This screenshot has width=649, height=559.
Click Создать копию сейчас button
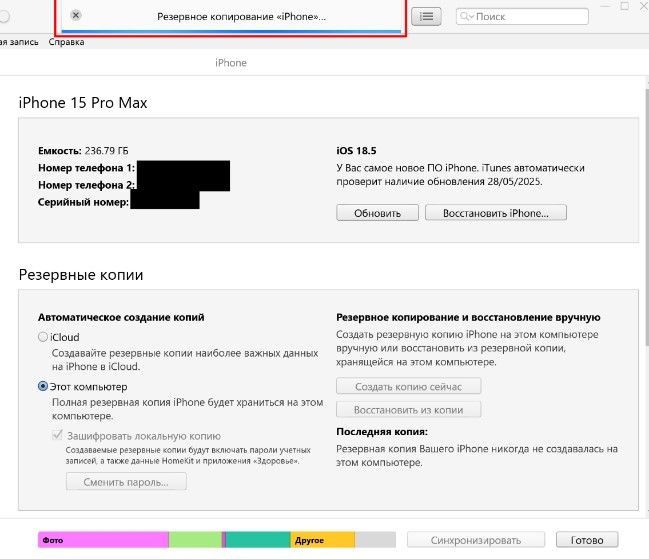pyautogui.click(x=409, y=386)
